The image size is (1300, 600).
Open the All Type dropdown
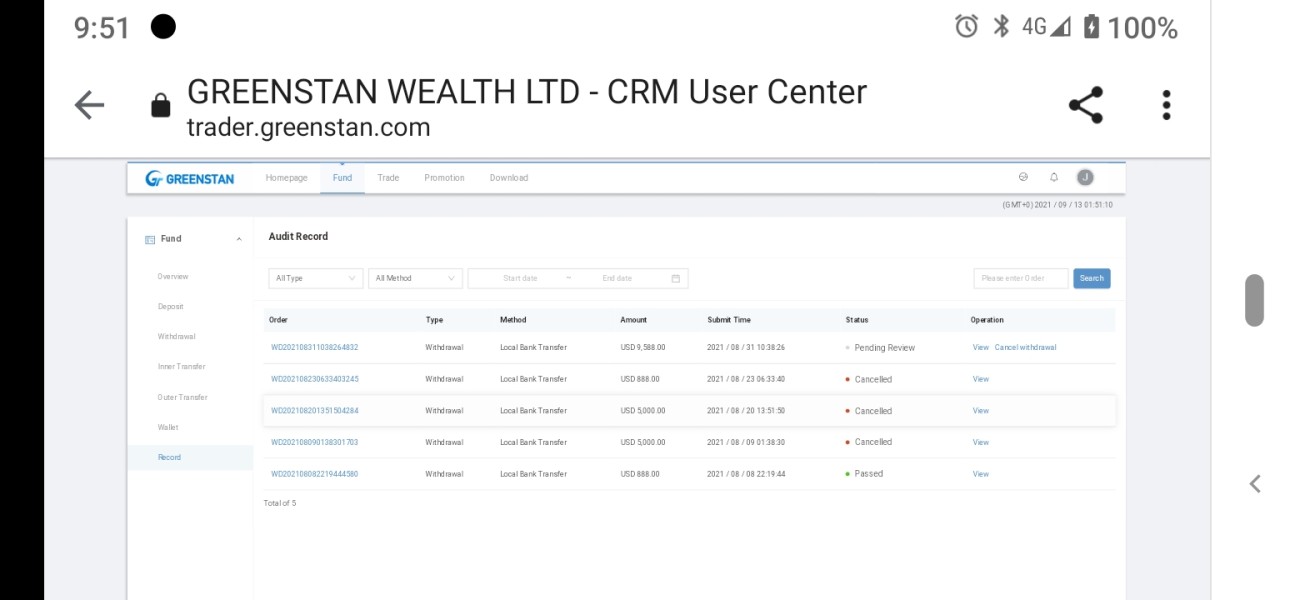(316, 278)
